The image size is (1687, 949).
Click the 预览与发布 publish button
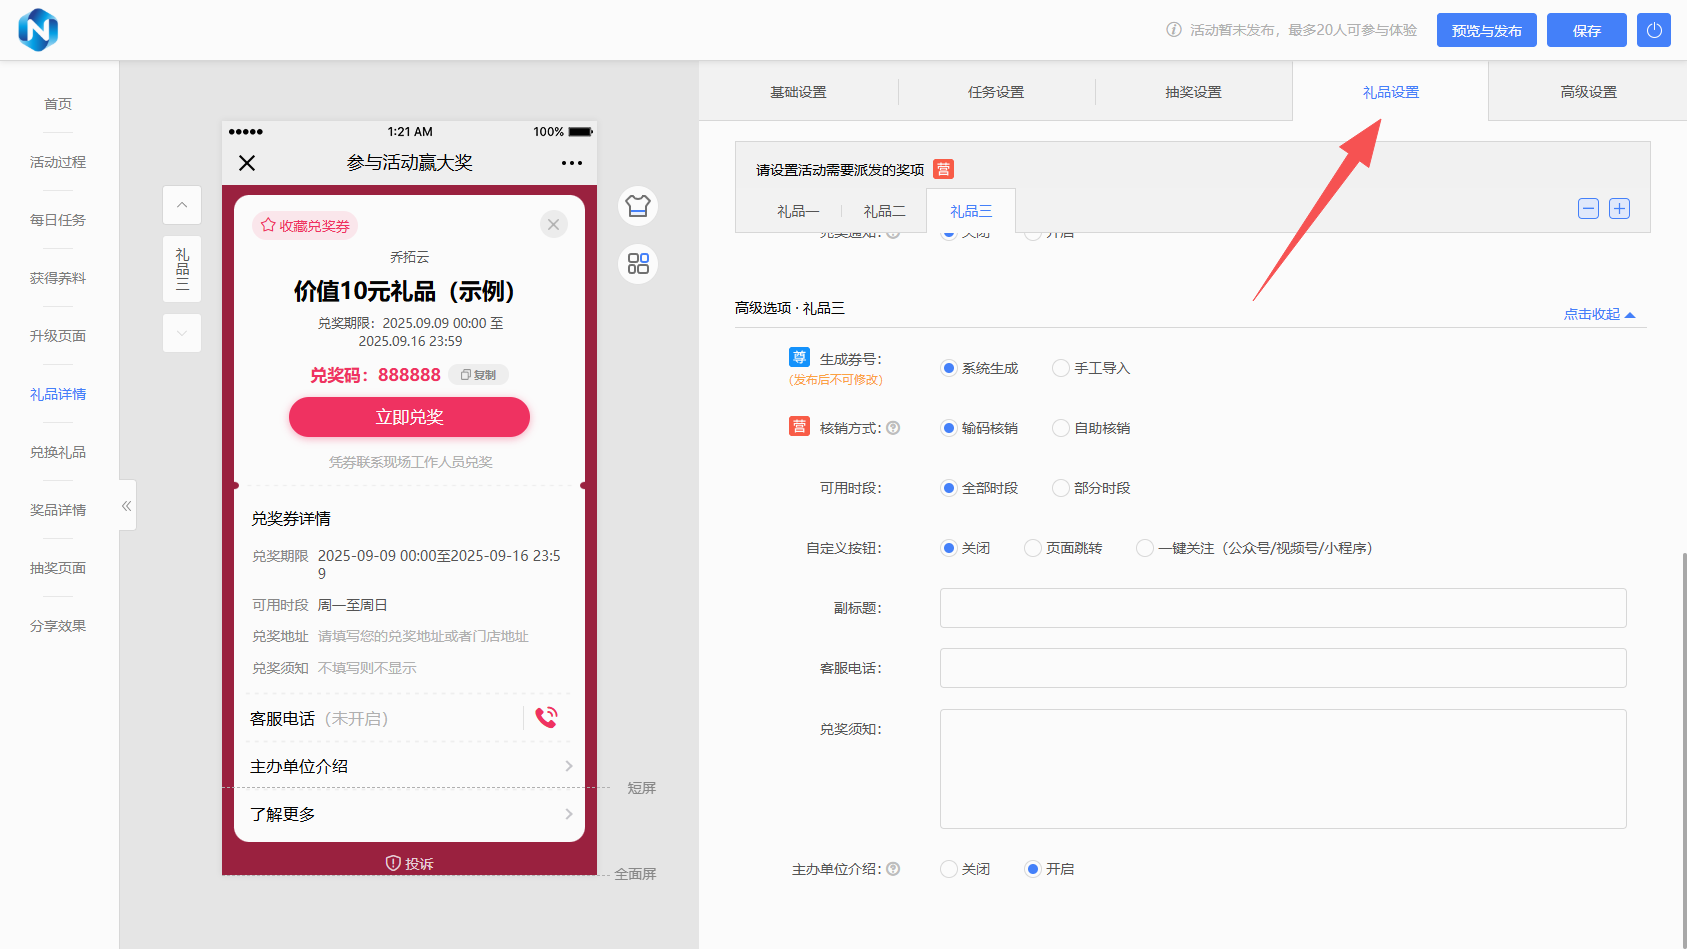1486,30
